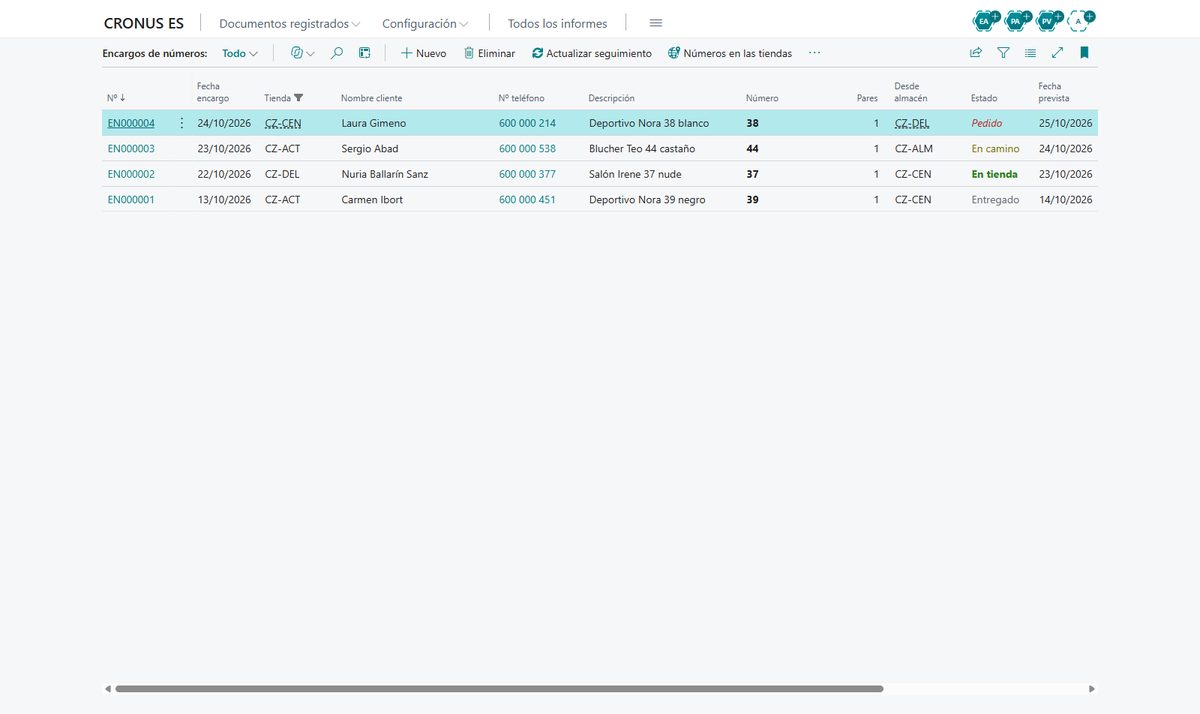This screenshot has width=1200, height=714.
Task: Open the Todo view selector dropdown
Action: click(240, 53)
